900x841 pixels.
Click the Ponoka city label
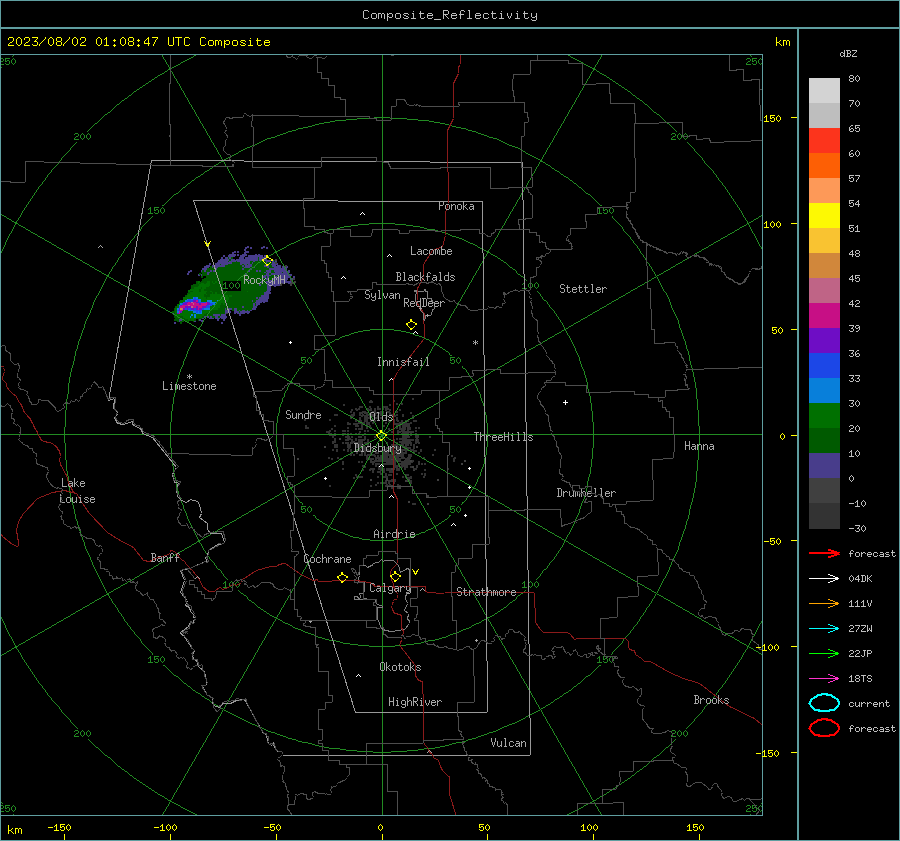click(x=456, y=206)
